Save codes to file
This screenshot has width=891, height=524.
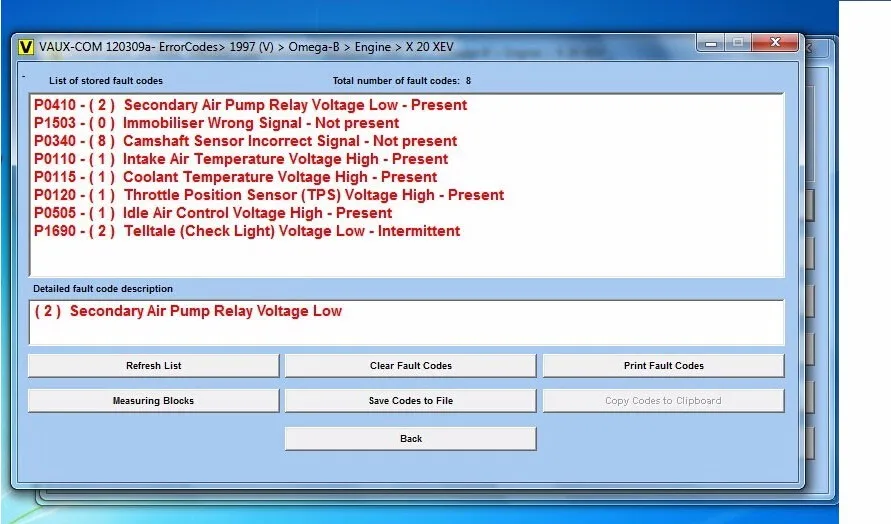[x=410, y=401]
